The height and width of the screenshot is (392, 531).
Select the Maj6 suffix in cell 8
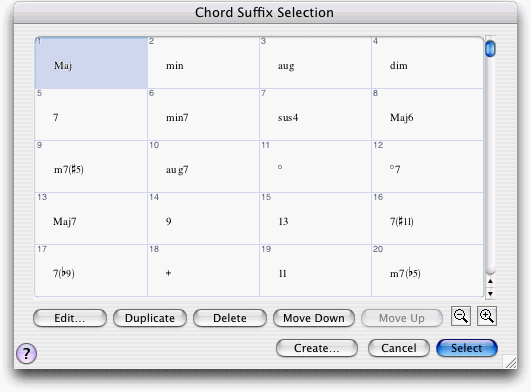(x=427, y=115)
